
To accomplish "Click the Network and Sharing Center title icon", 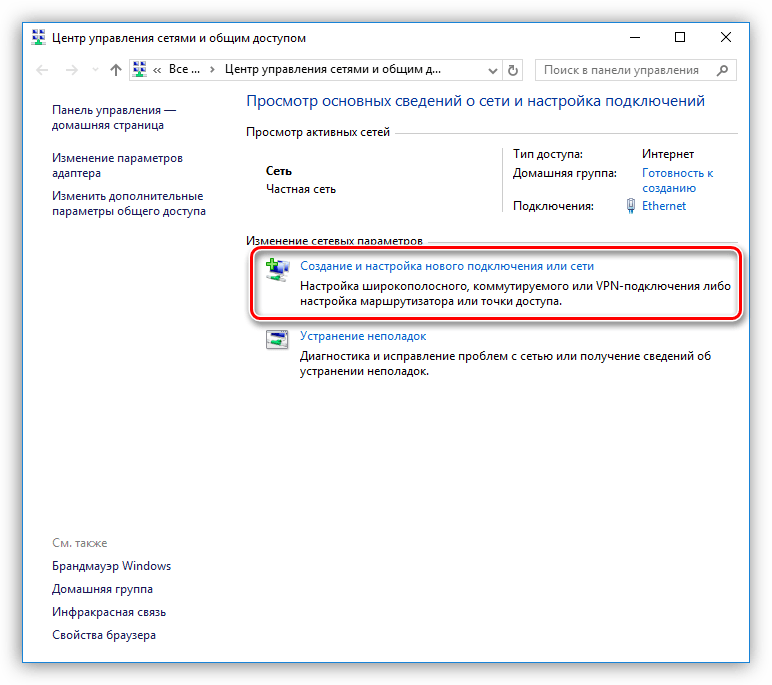I will 38,37.
